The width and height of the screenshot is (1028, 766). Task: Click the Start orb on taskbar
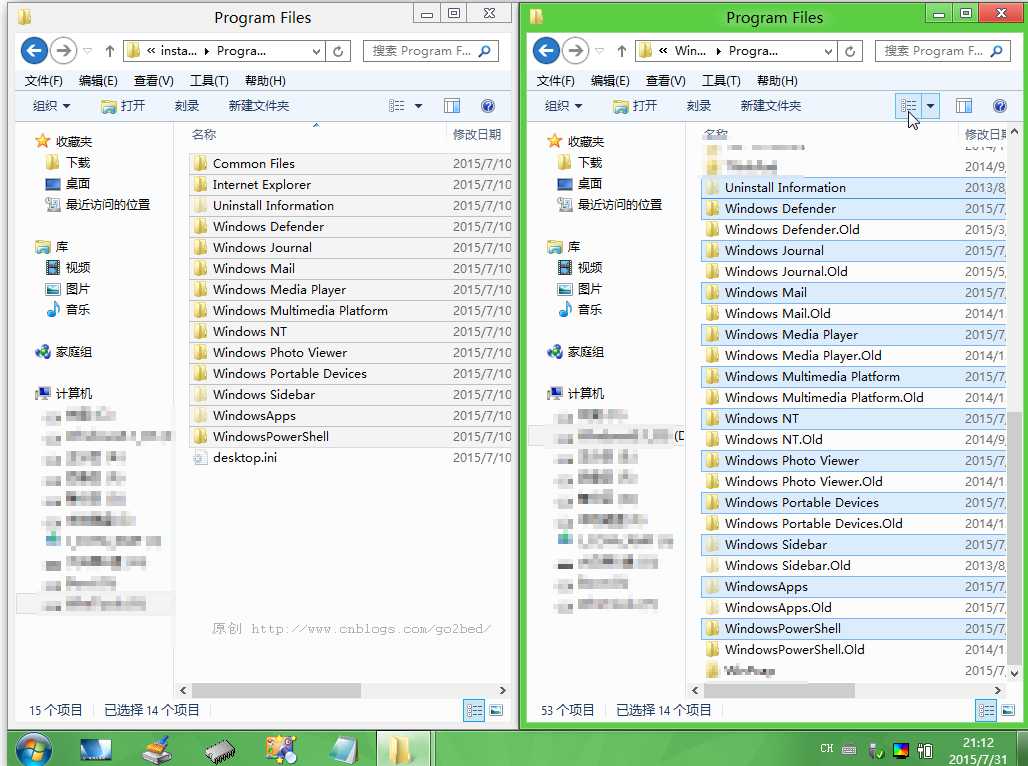pyautogui.click(x=33, y=749)
